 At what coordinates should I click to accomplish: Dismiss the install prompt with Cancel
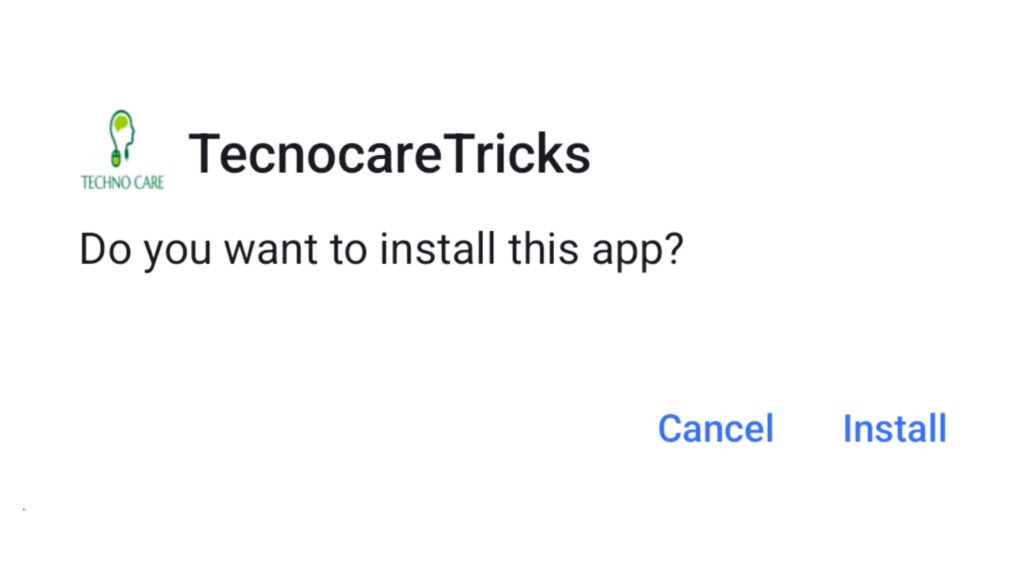716,428
